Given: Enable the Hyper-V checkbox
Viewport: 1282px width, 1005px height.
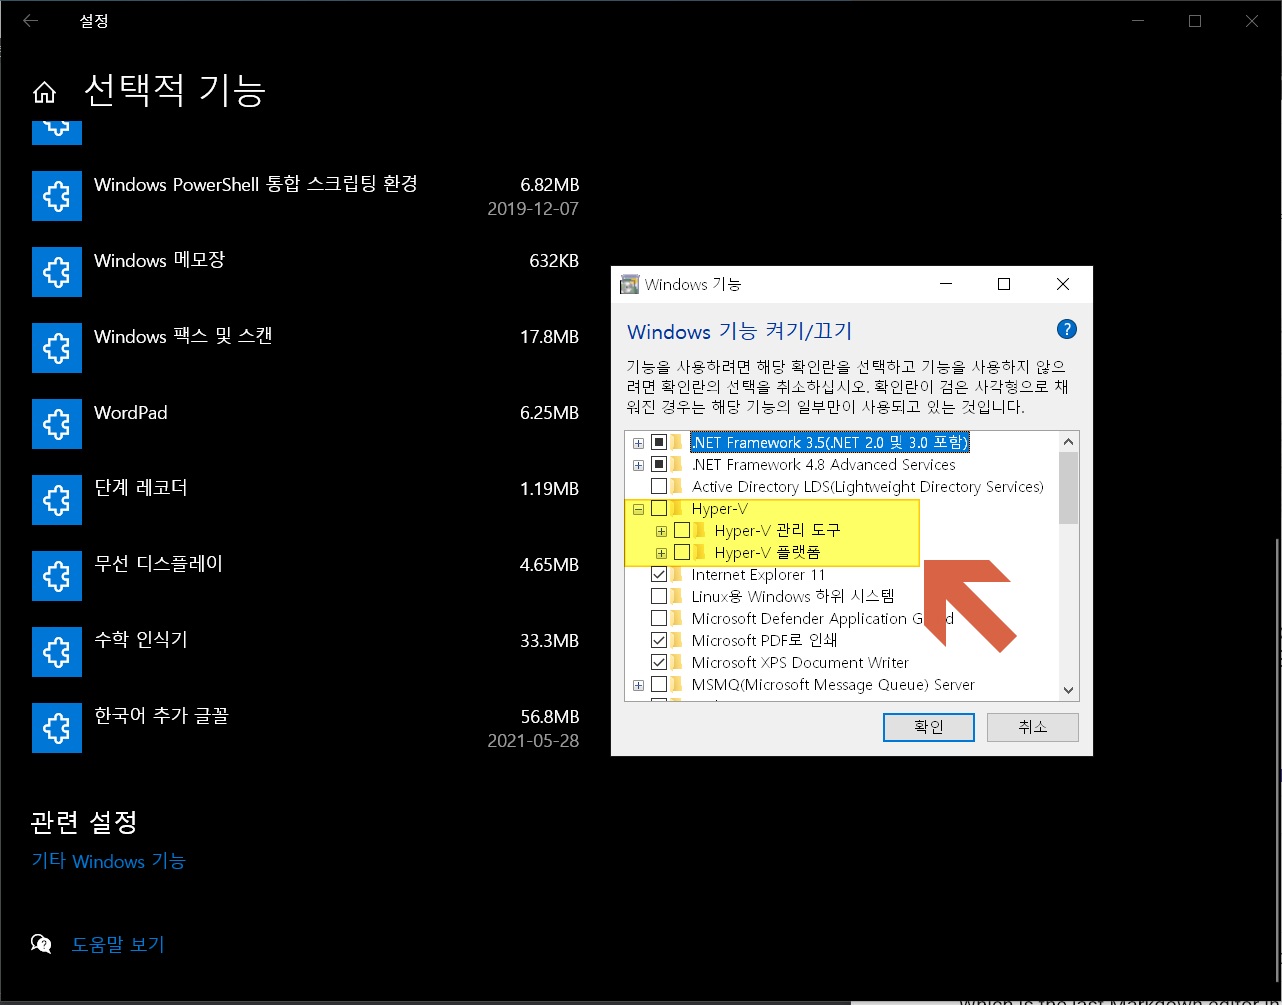Looking at the screenshot, I should [x=659, y=509].
